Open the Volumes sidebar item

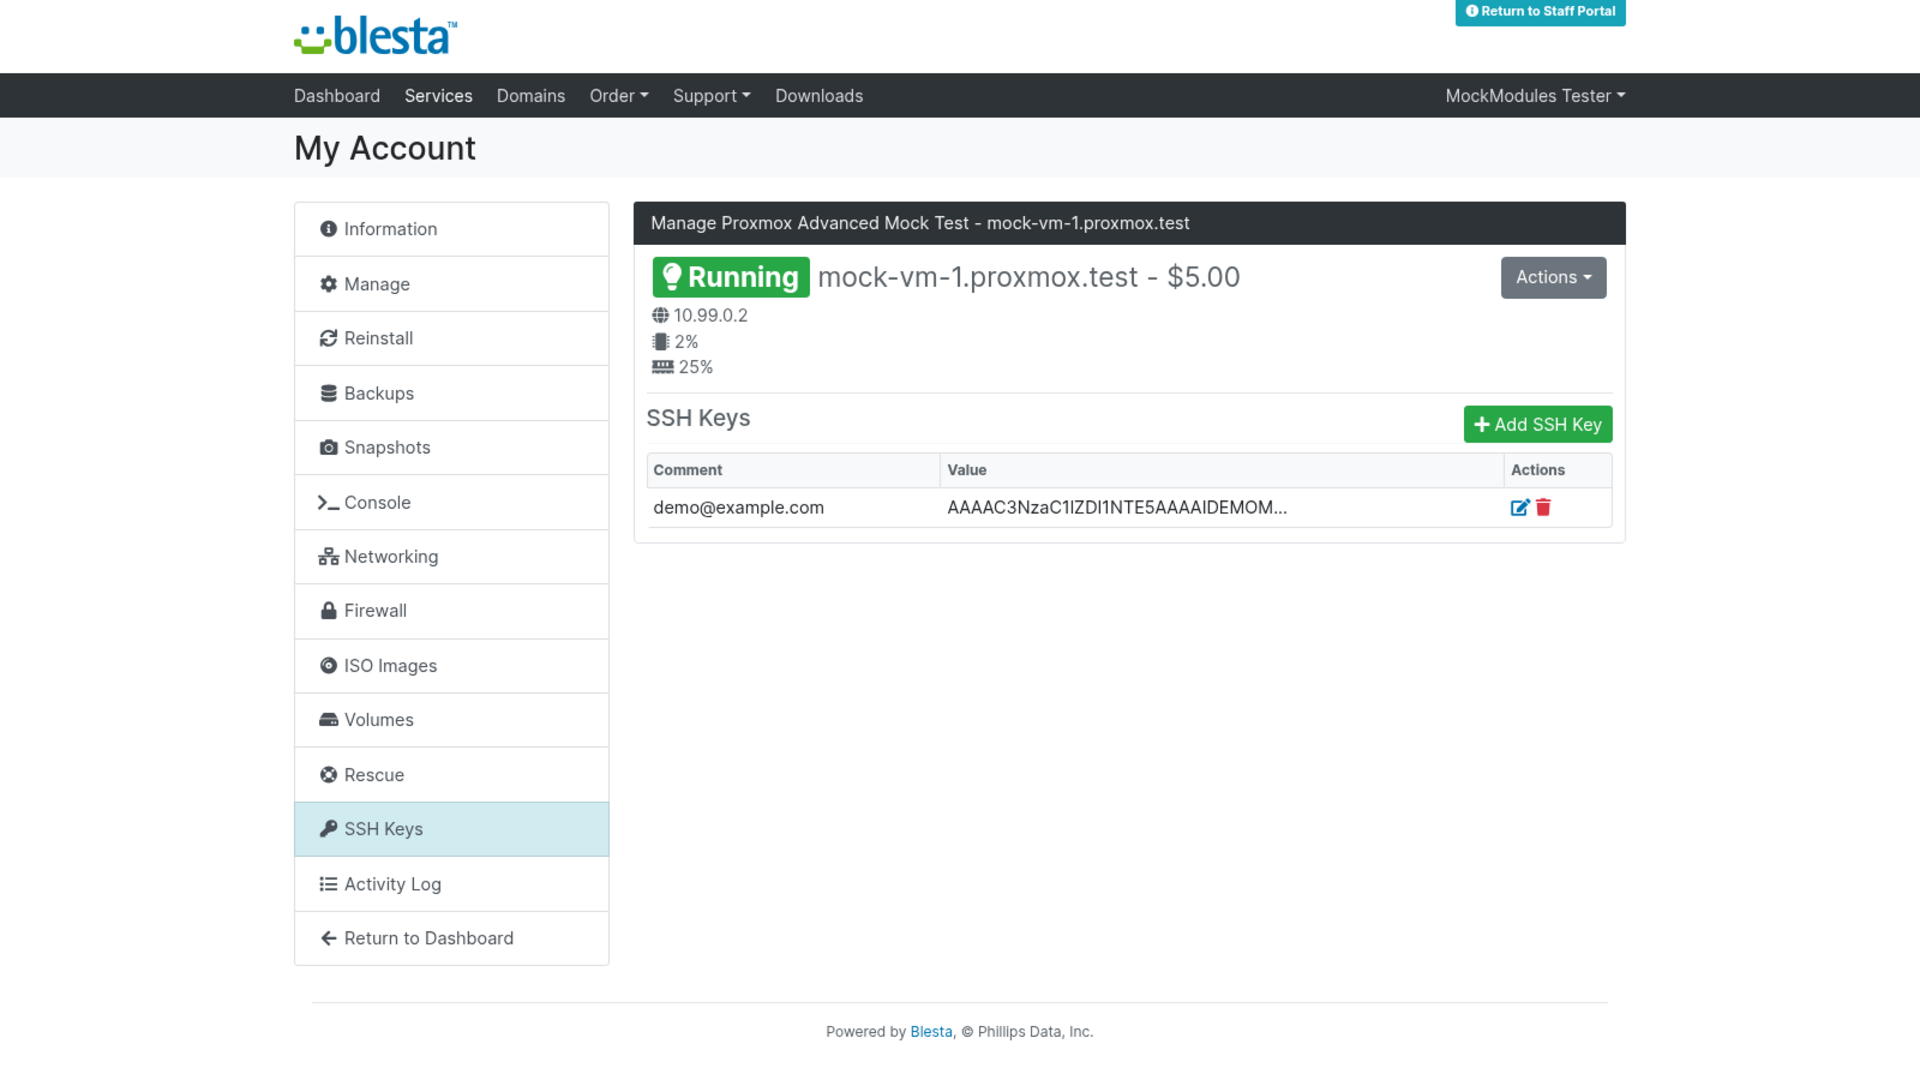click(452, 720)
